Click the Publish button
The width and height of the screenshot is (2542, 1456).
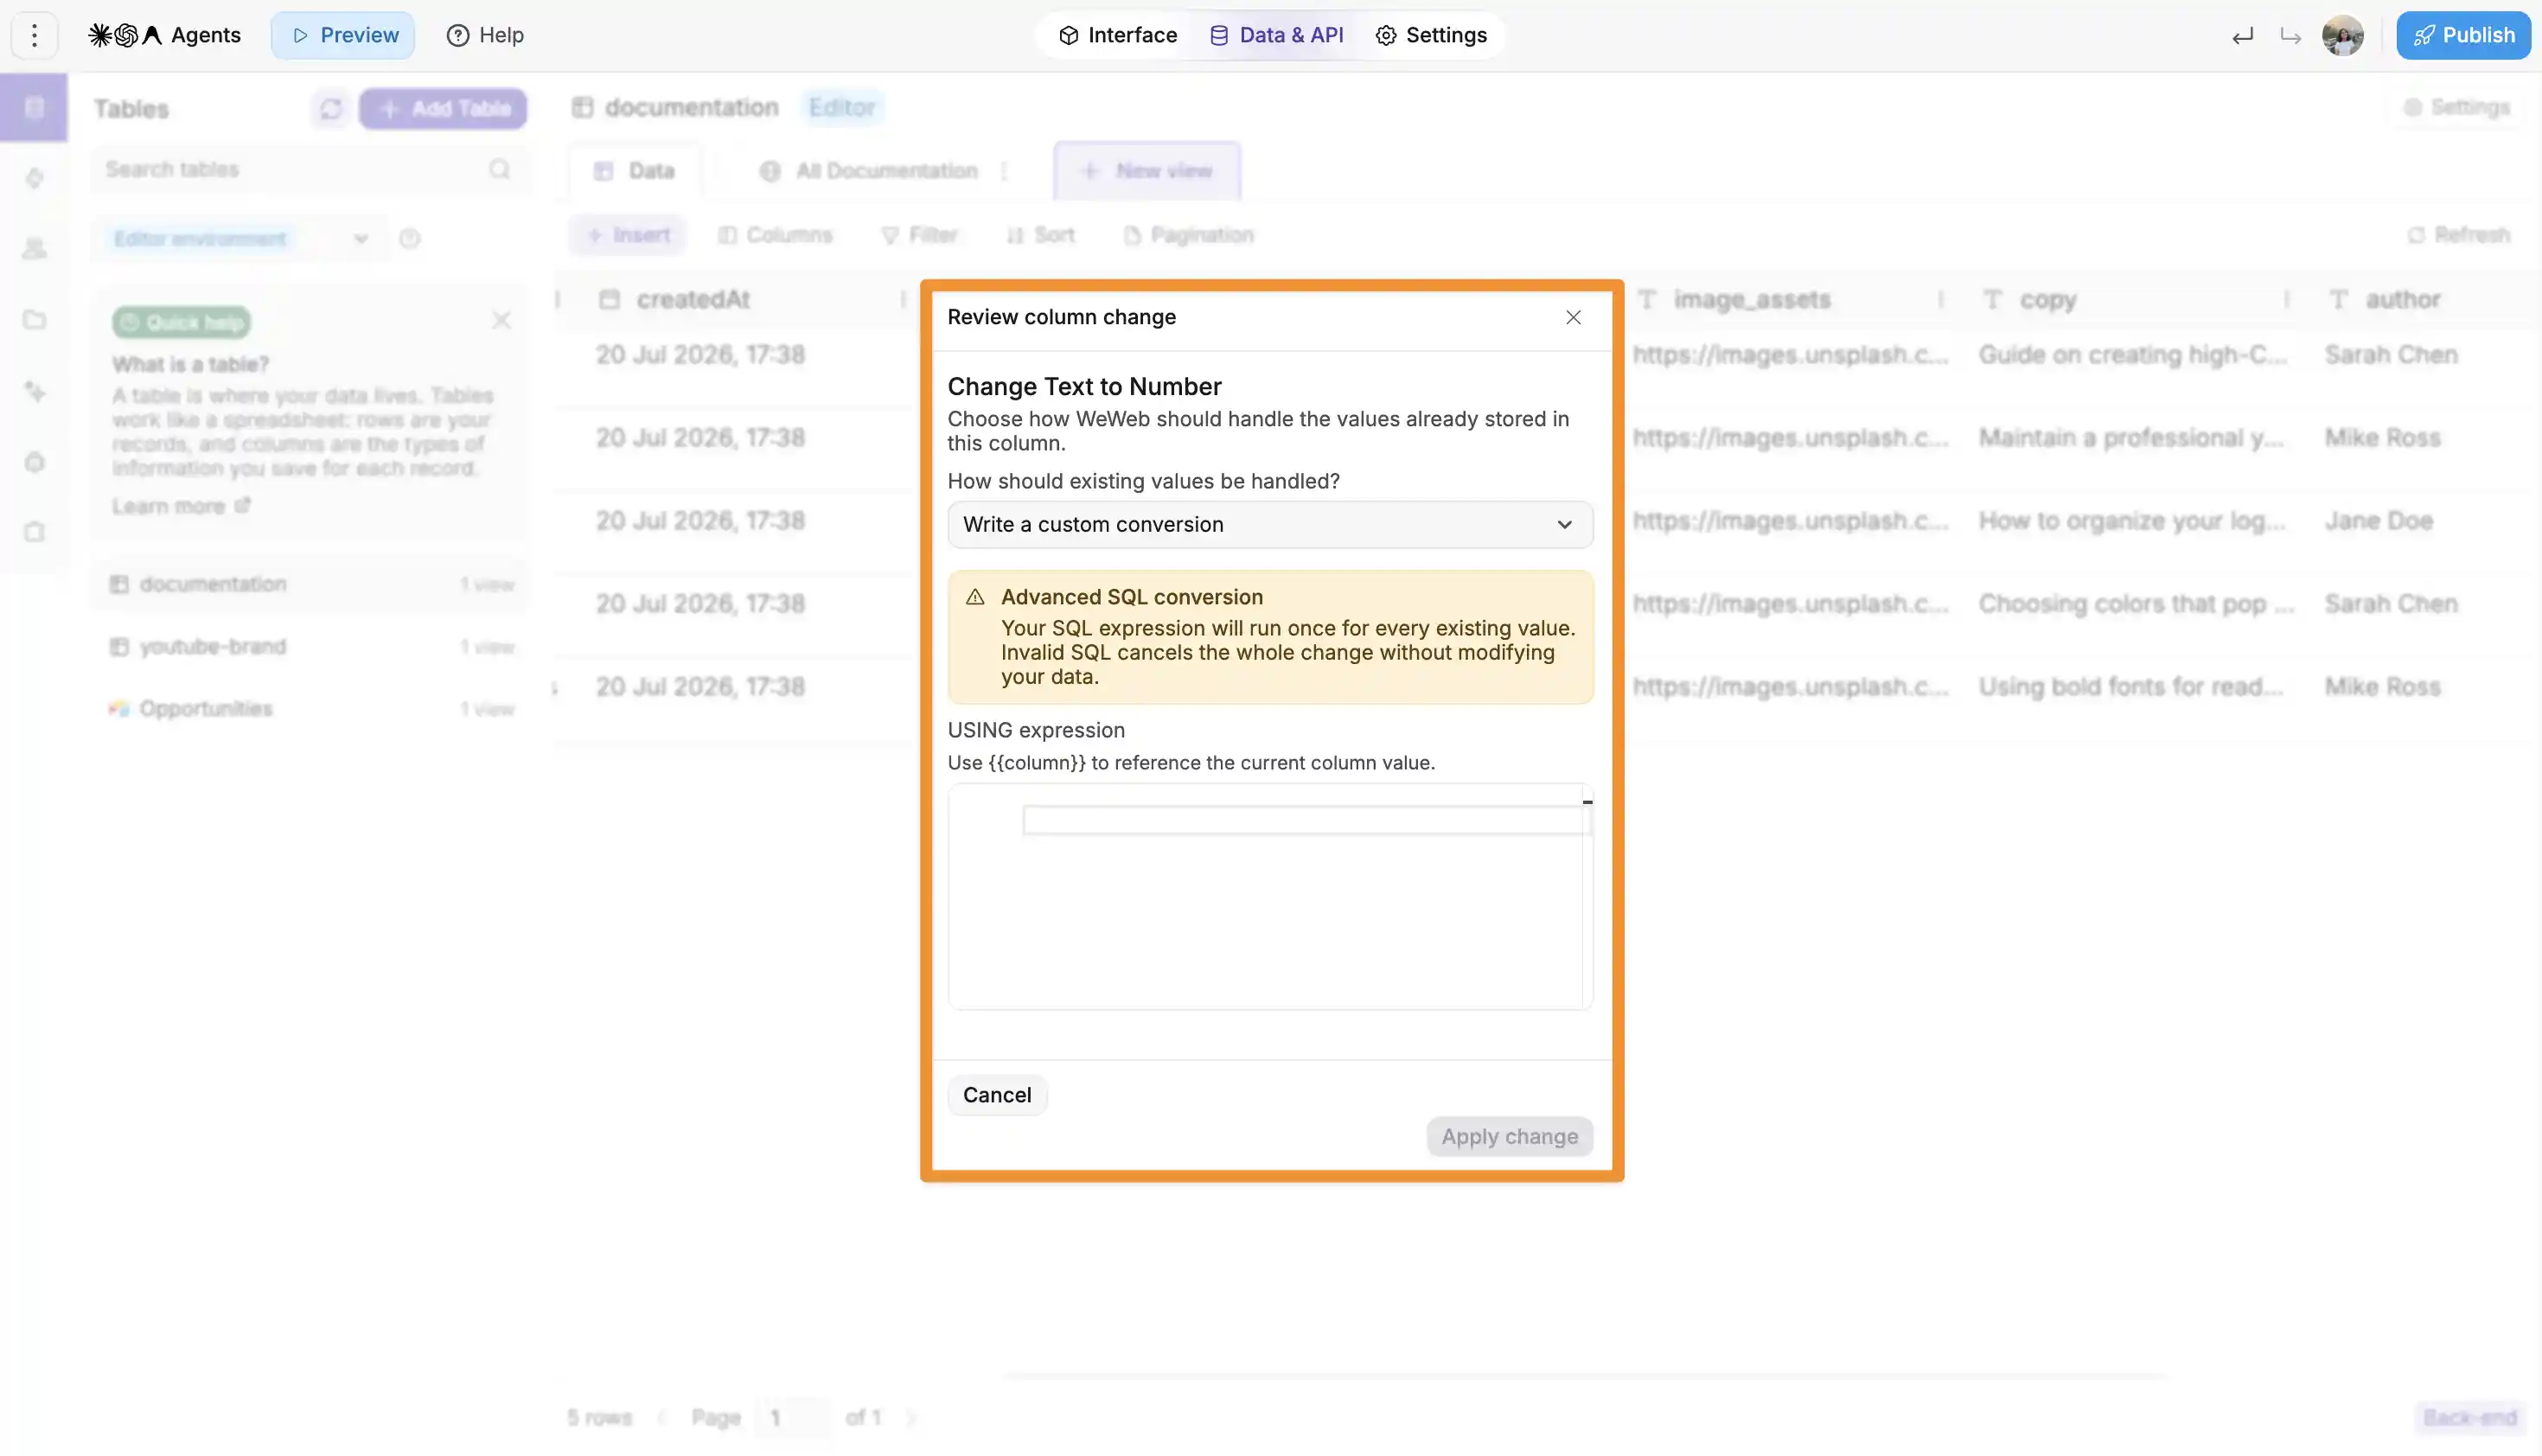pyautogui.click(x=2463, y=35)
